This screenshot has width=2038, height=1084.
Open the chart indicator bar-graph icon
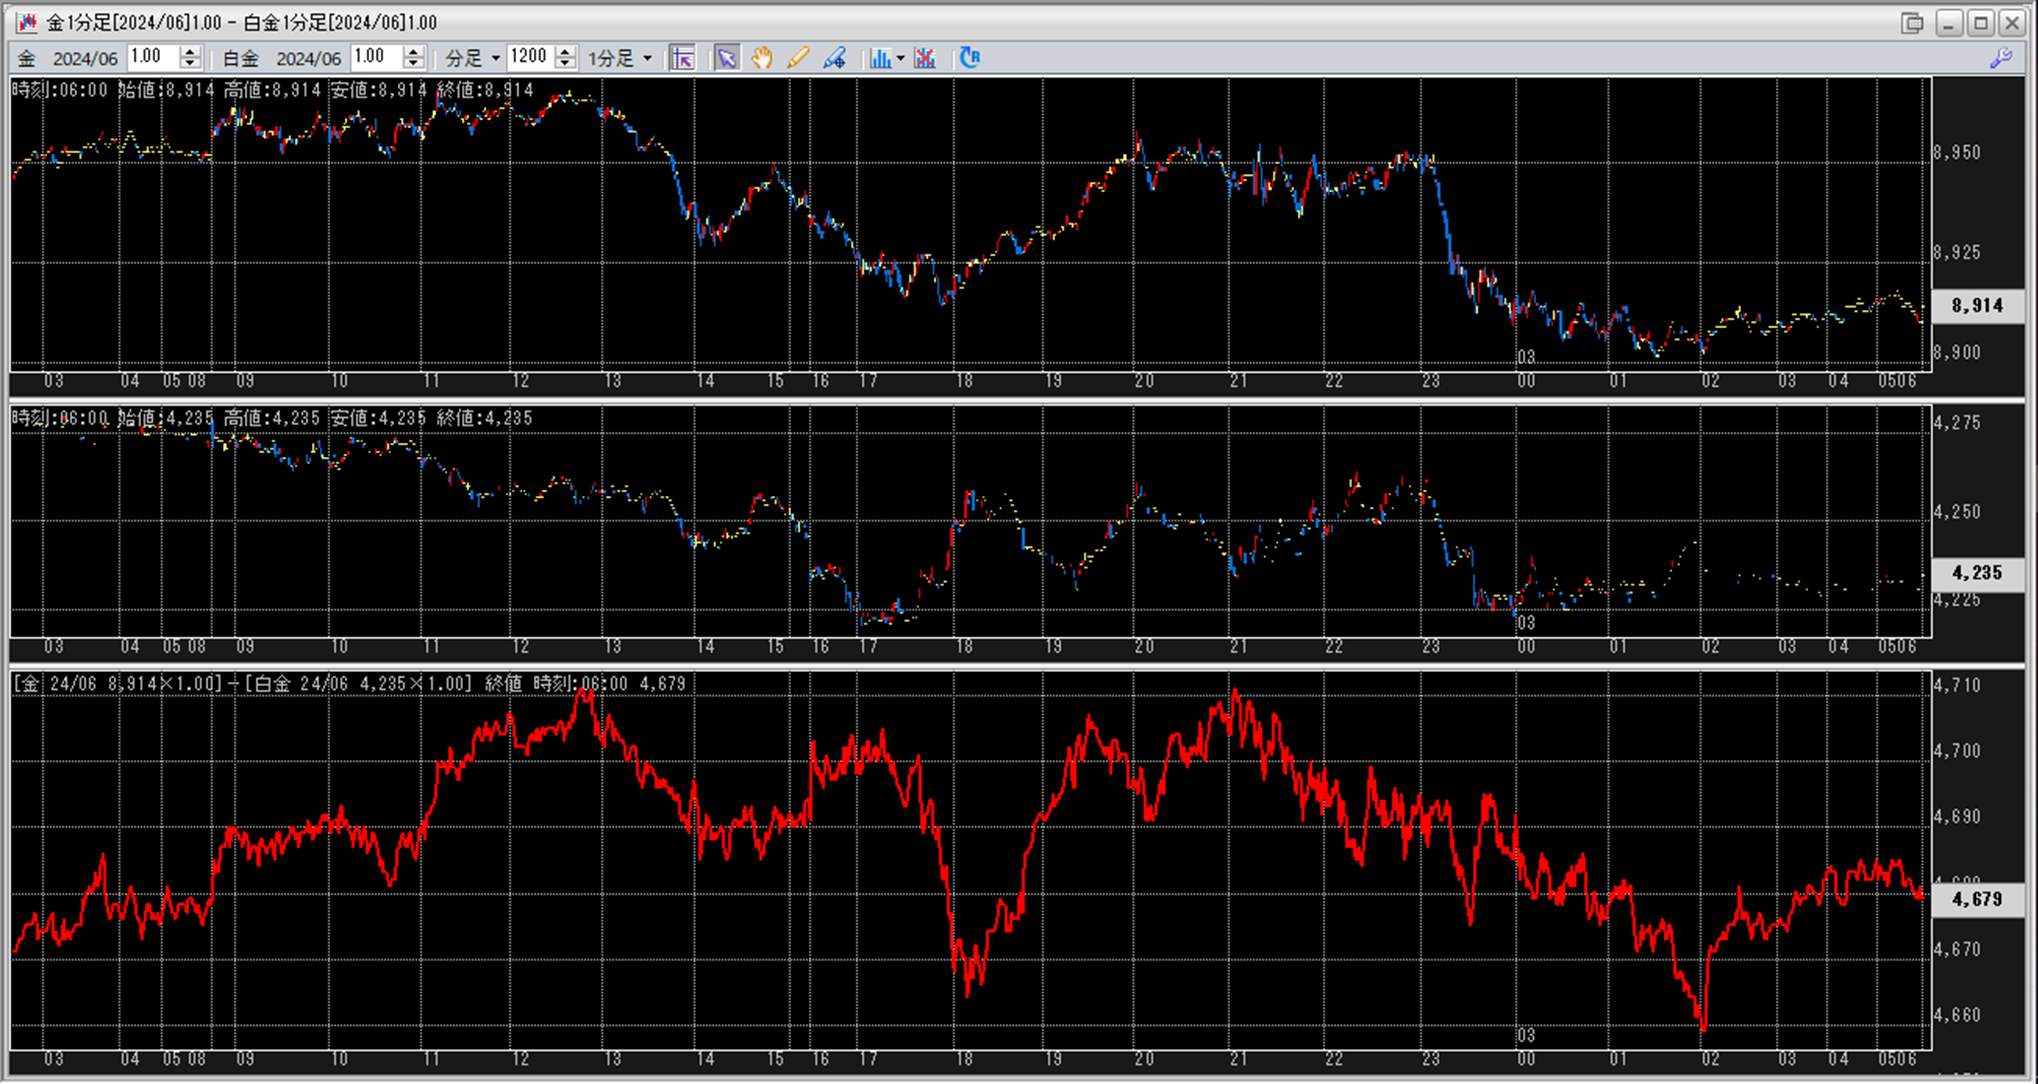click(x=879, y=58)
